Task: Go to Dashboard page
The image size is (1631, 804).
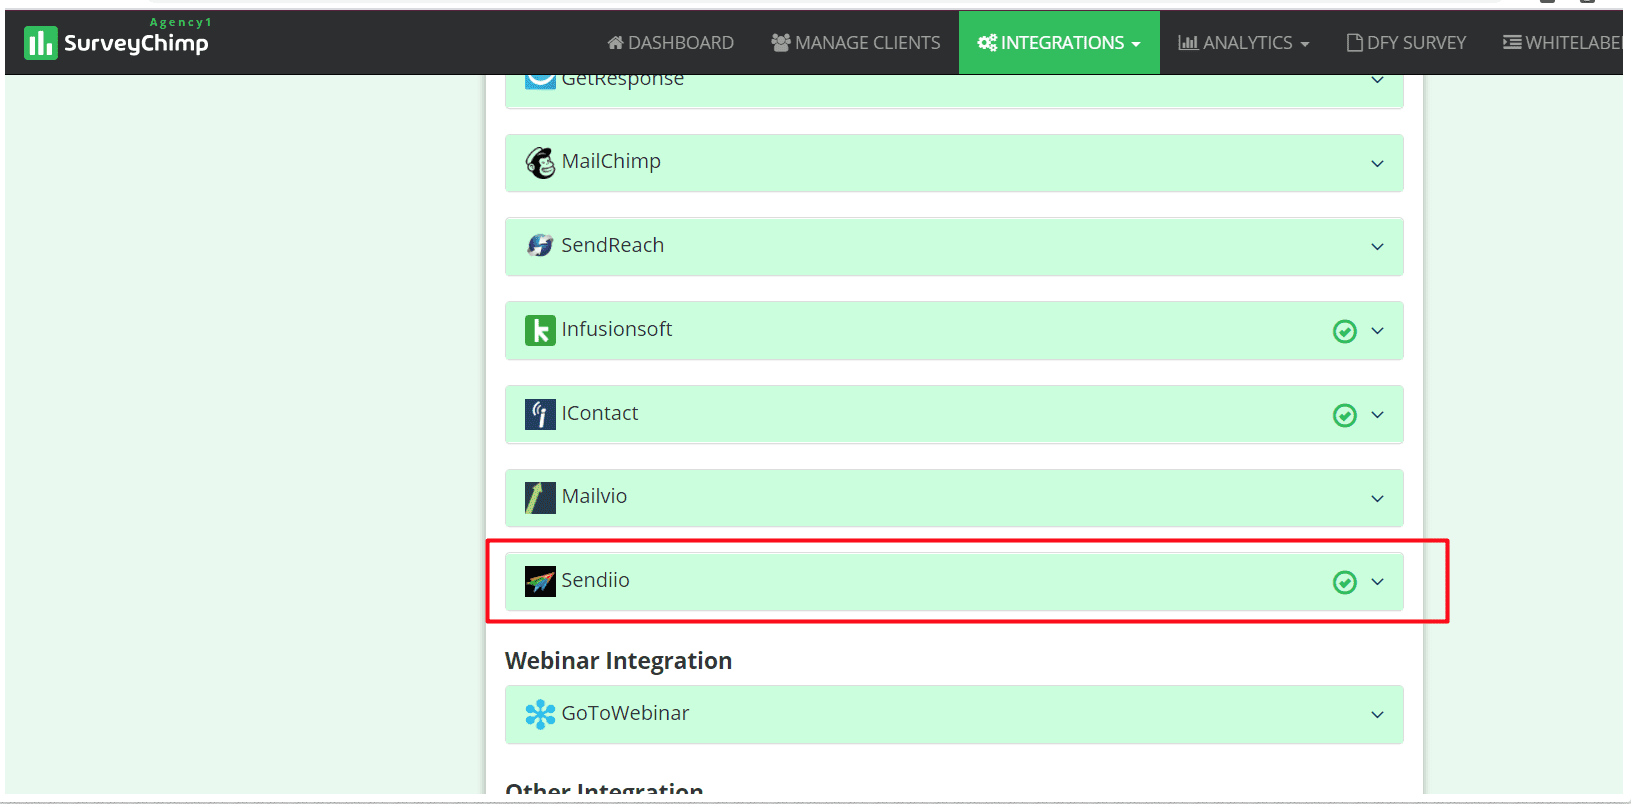Action: (670, 43)
